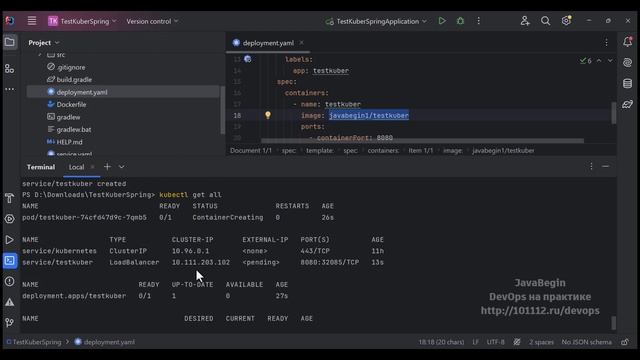Expand the Project view selector

pos(44,42)
